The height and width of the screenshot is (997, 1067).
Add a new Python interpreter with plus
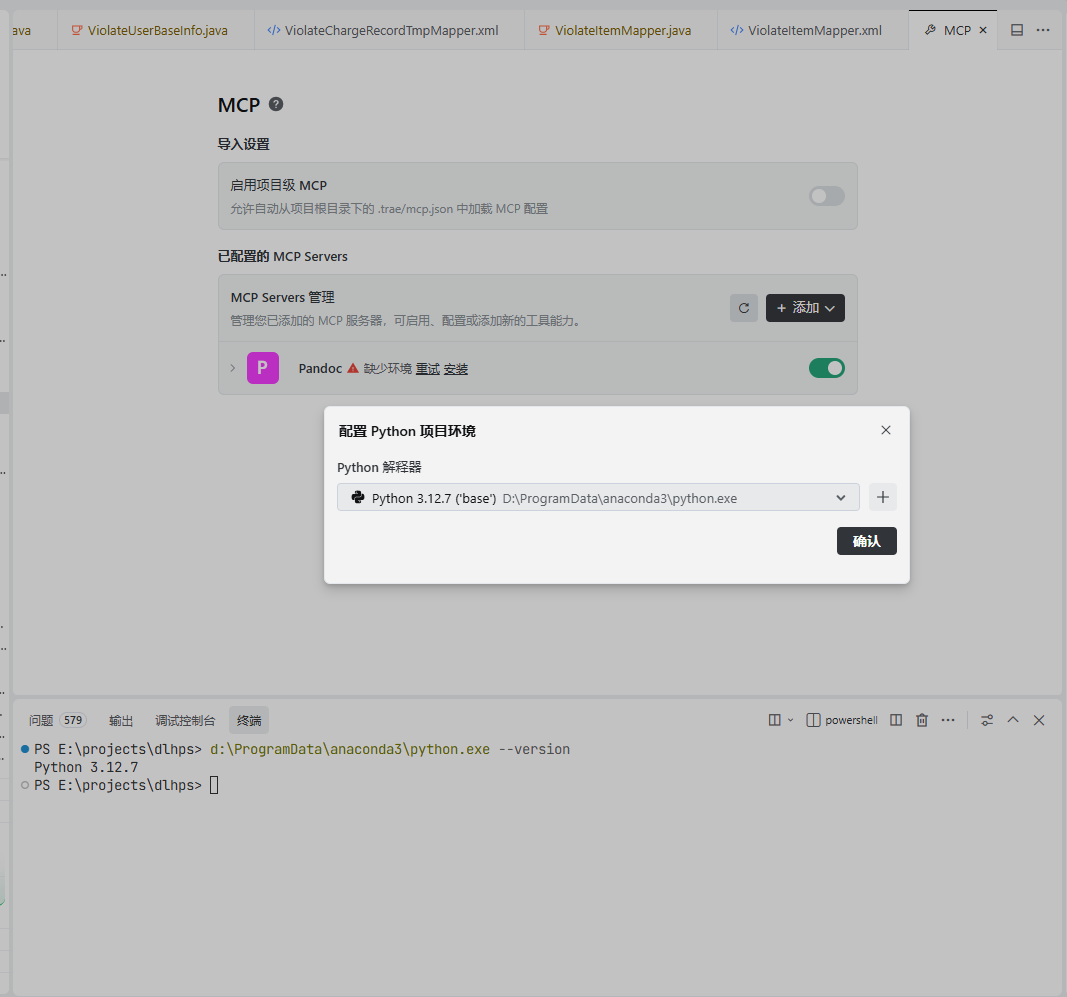tap(883, 497)
